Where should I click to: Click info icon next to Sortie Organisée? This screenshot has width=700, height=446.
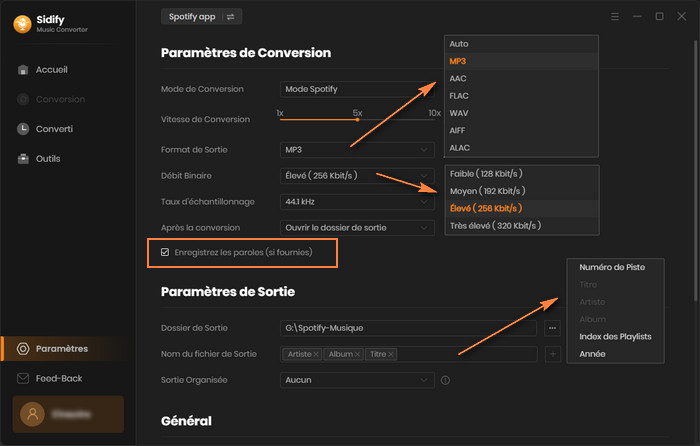(x=445, y=380)
